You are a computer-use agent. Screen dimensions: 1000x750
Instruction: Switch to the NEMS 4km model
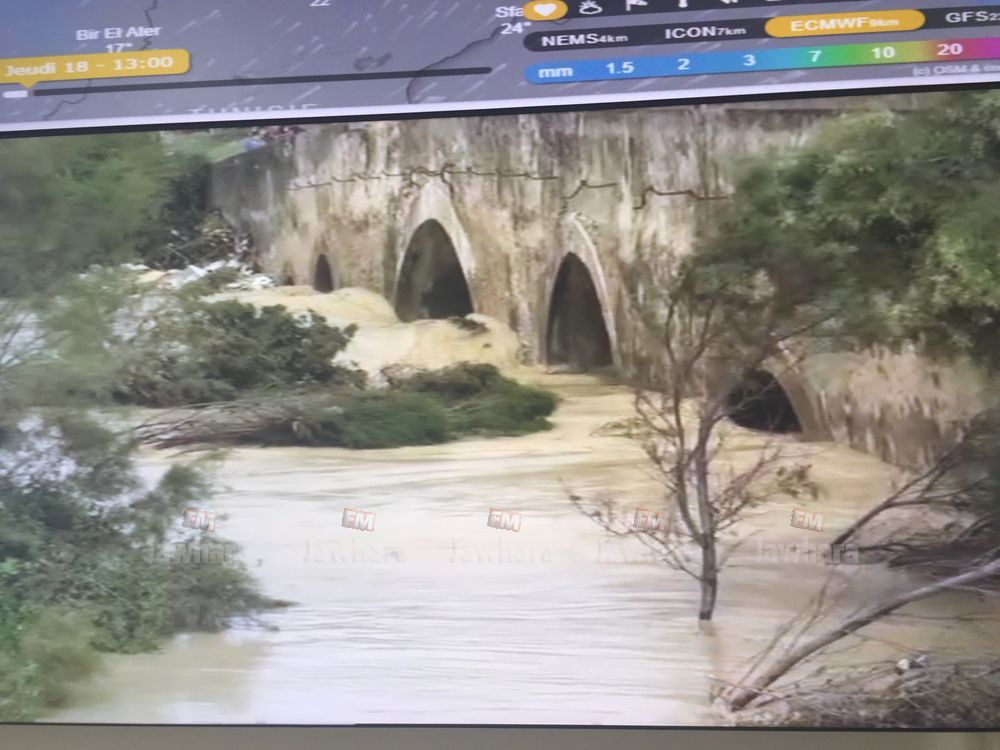(572, 38)
